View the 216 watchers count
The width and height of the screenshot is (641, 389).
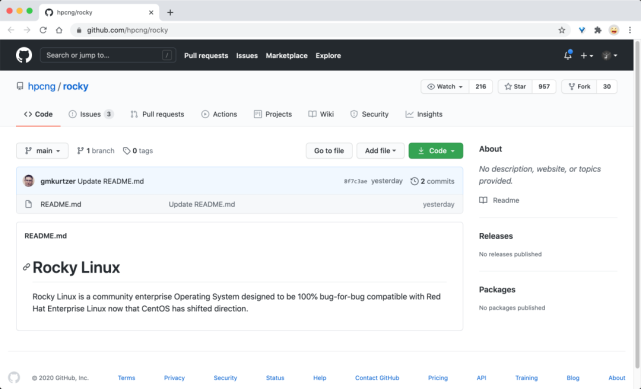[x=481, y=87]
